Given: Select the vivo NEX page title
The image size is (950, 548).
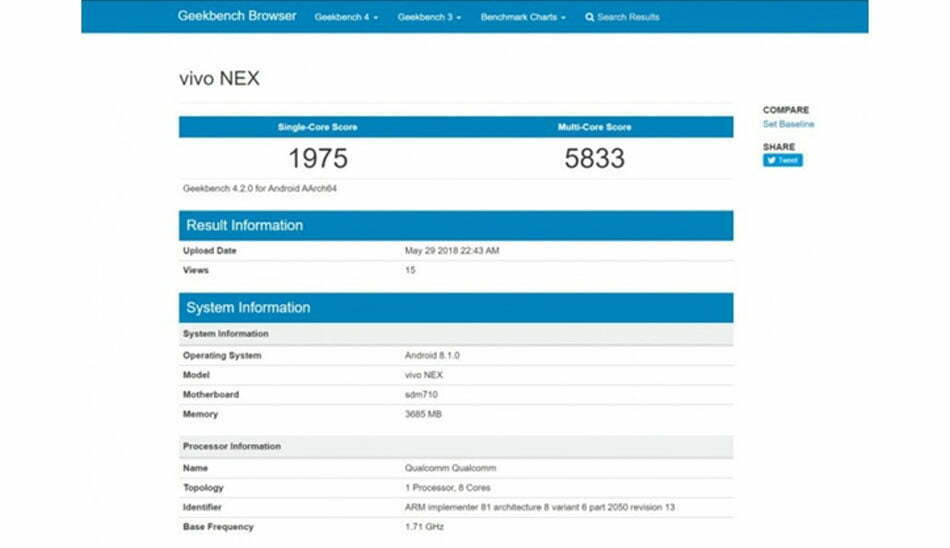Looking at the screenshot, I should (x=219, y=78).
